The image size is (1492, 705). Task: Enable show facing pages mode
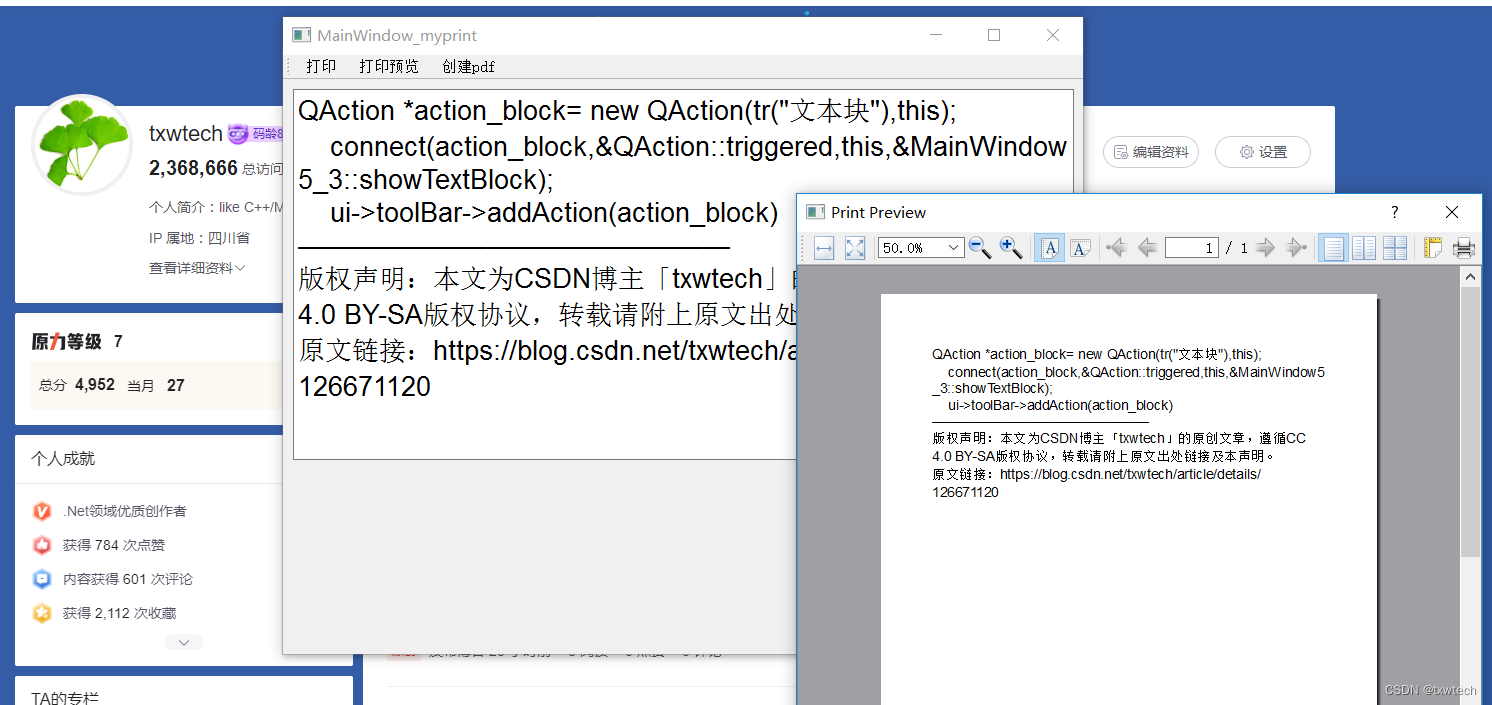[1364, 247]
